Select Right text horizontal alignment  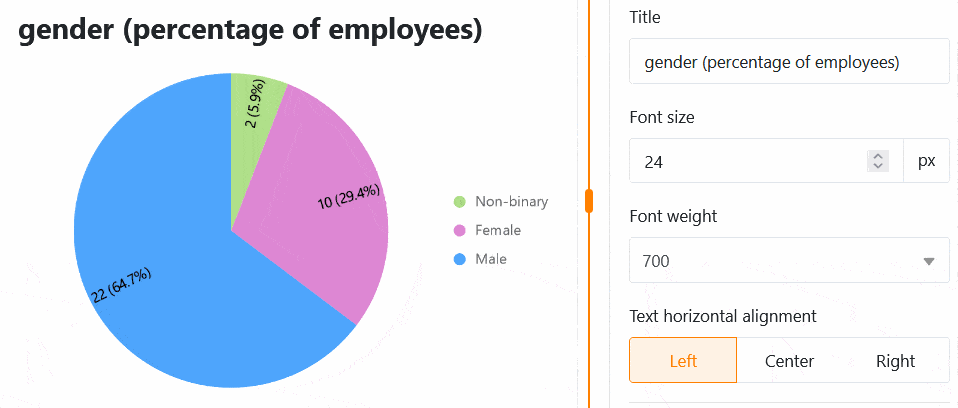(x=895, y=361)
